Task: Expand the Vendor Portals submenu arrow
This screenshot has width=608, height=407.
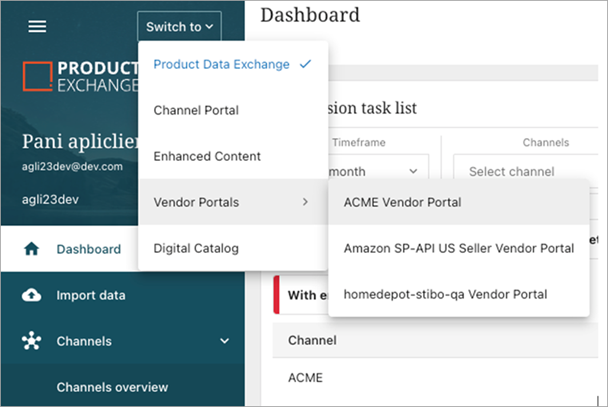Action: [x=305, y=202]
